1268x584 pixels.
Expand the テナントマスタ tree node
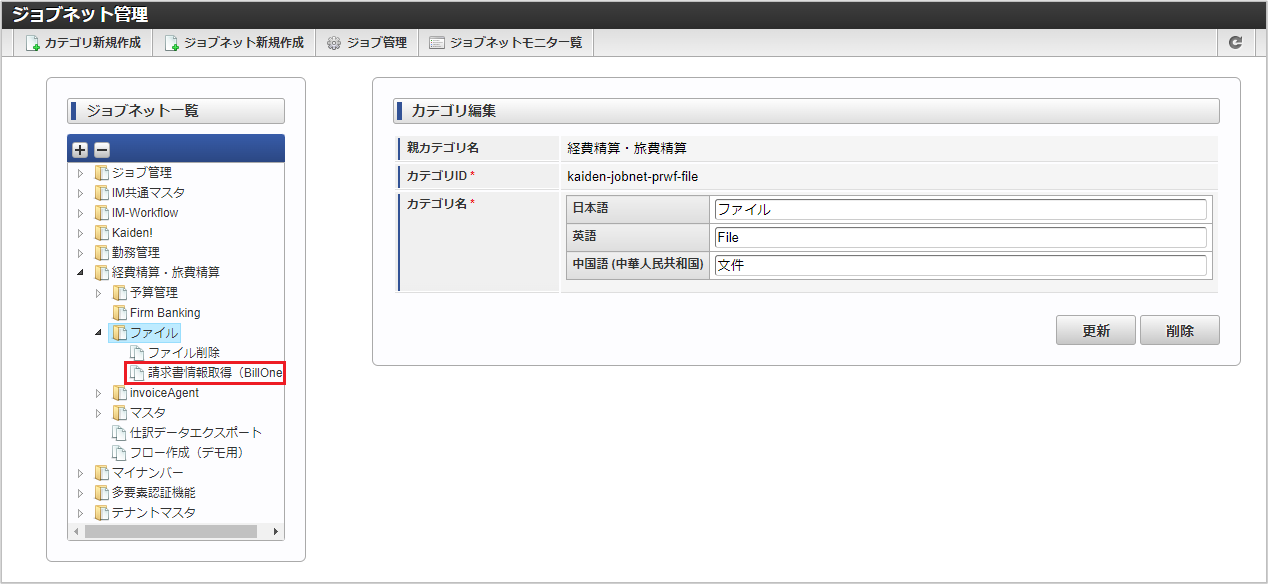81,513
